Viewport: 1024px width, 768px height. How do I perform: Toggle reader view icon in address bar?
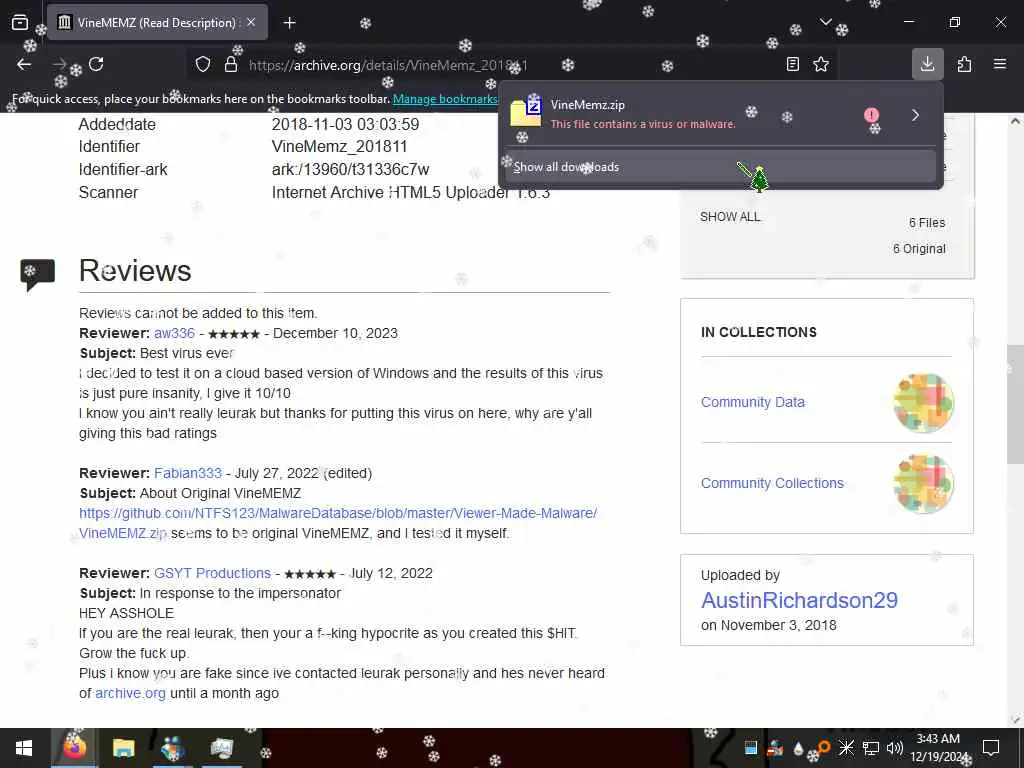point(792,64)
